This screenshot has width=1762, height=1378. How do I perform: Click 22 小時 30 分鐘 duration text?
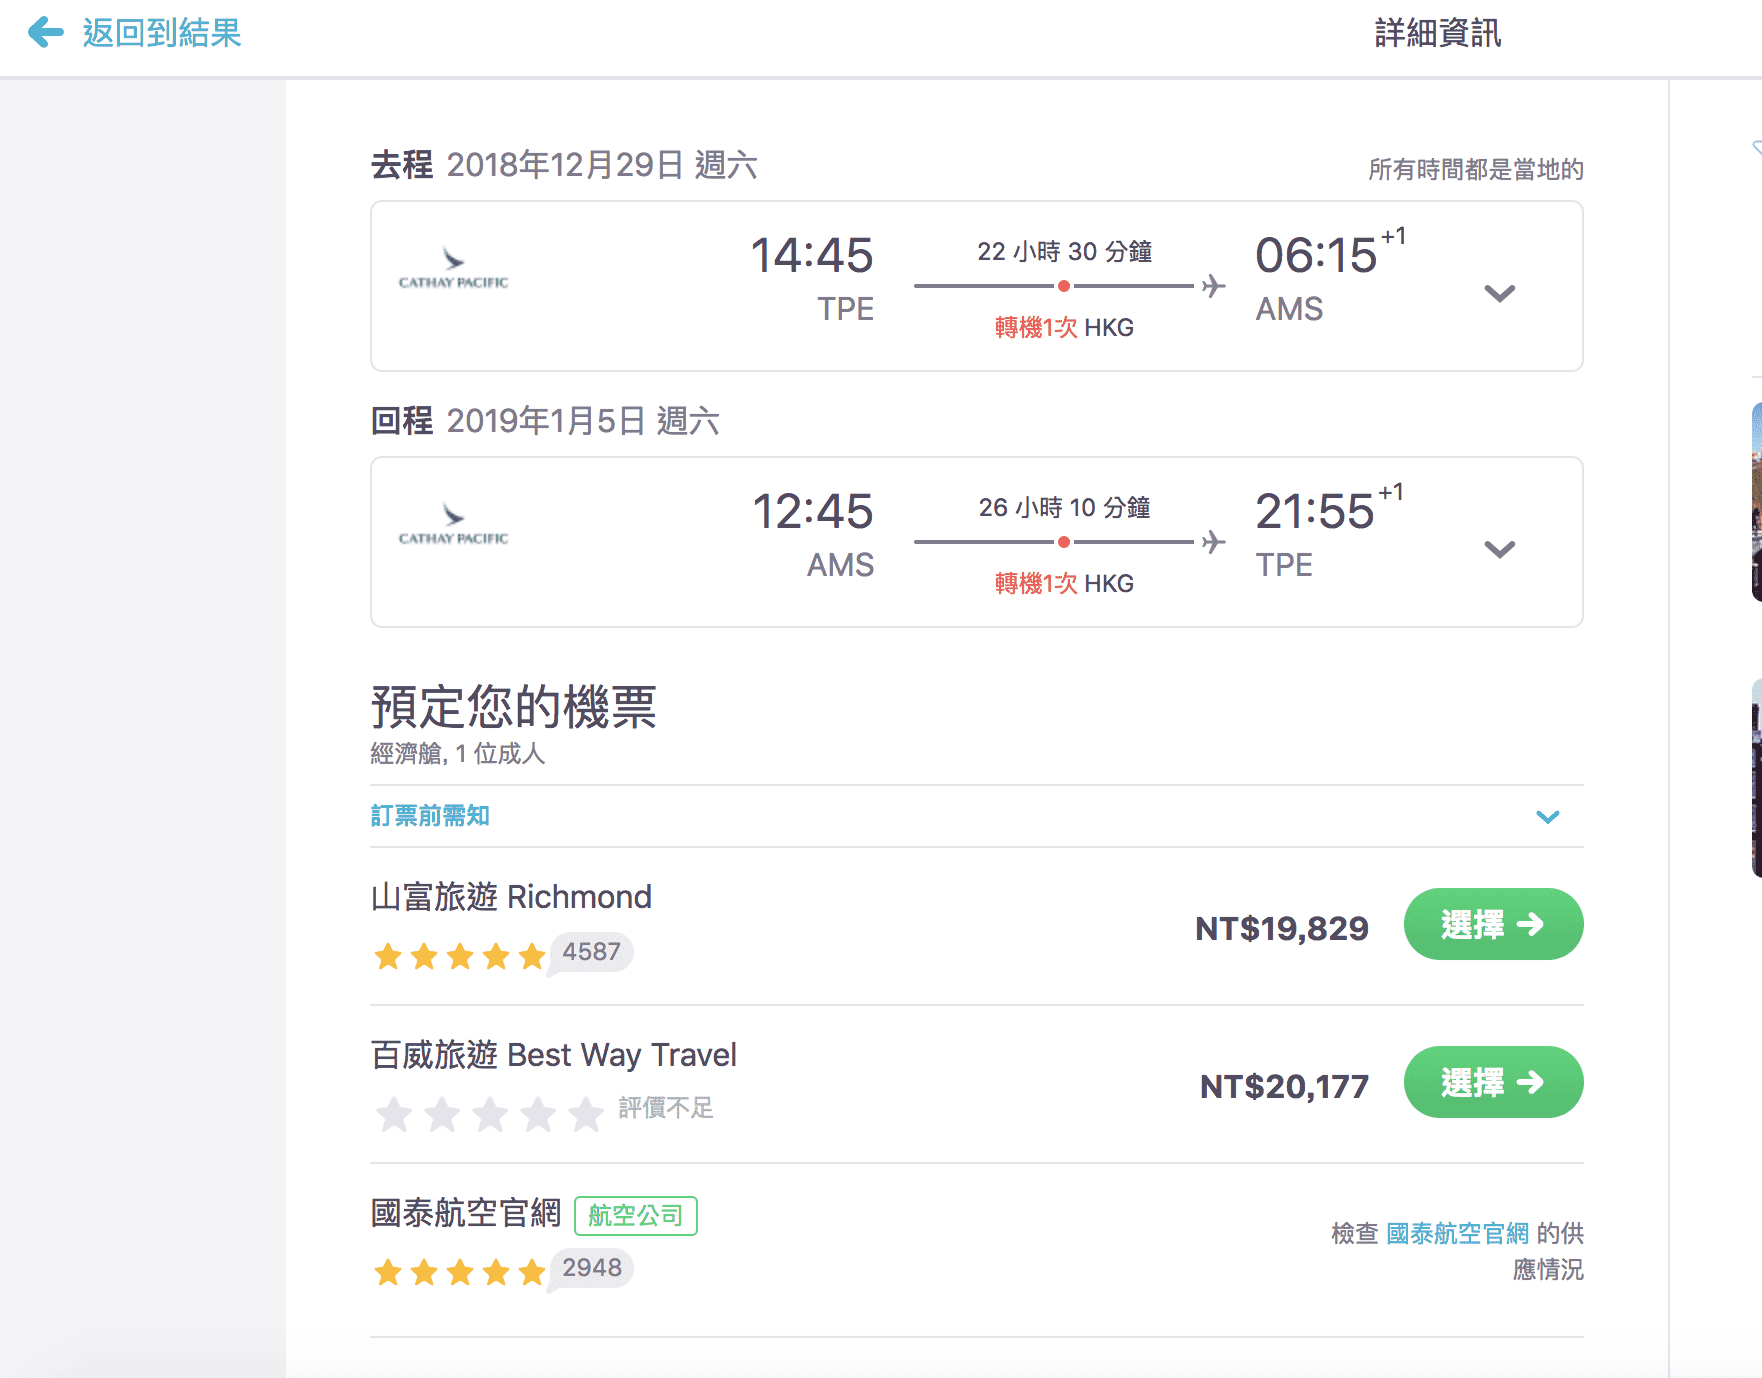point(1064,251)
